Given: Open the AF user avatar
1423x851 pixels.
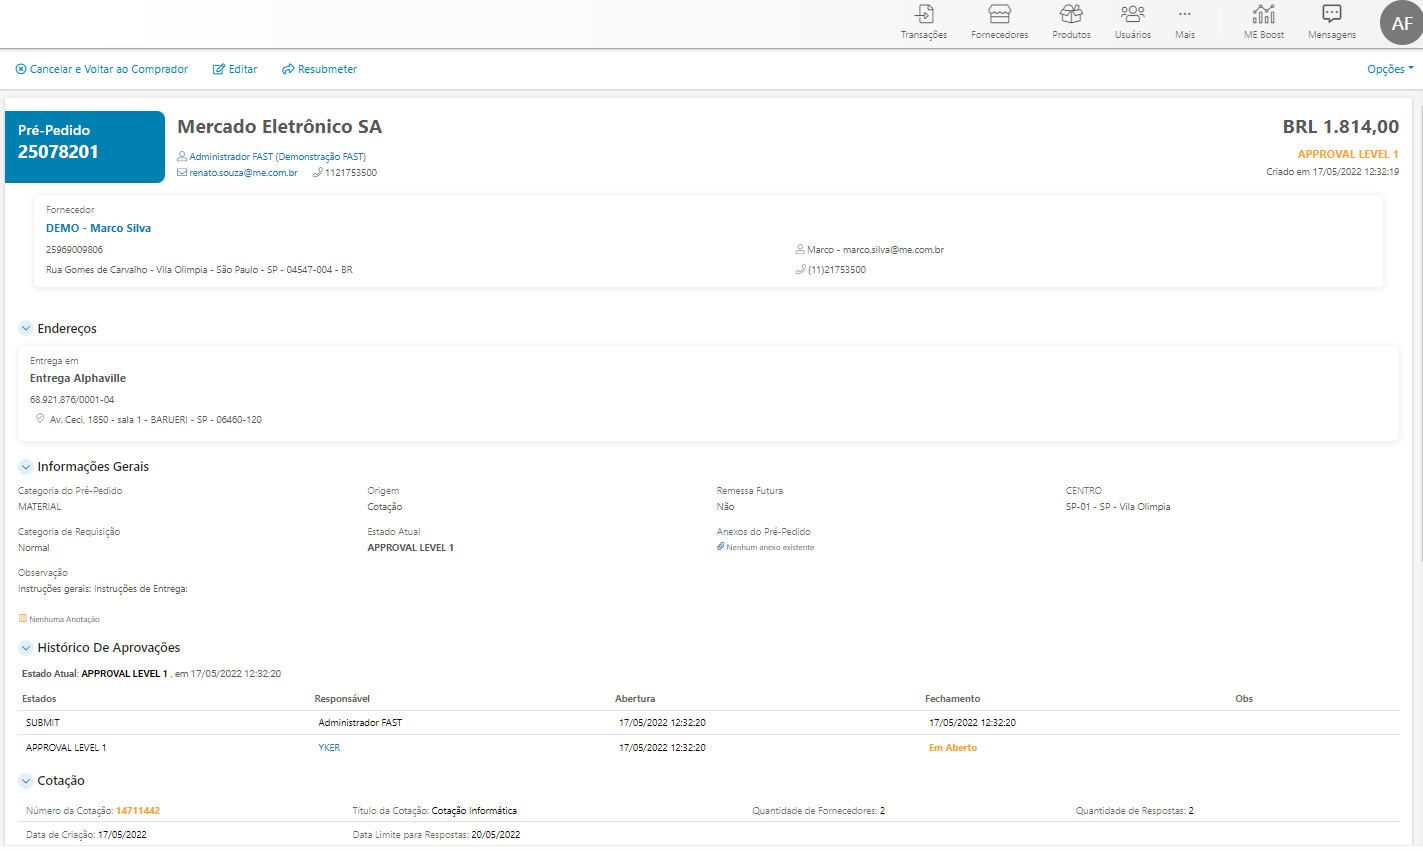Looking at the screenshot, I should [1402, 23].
